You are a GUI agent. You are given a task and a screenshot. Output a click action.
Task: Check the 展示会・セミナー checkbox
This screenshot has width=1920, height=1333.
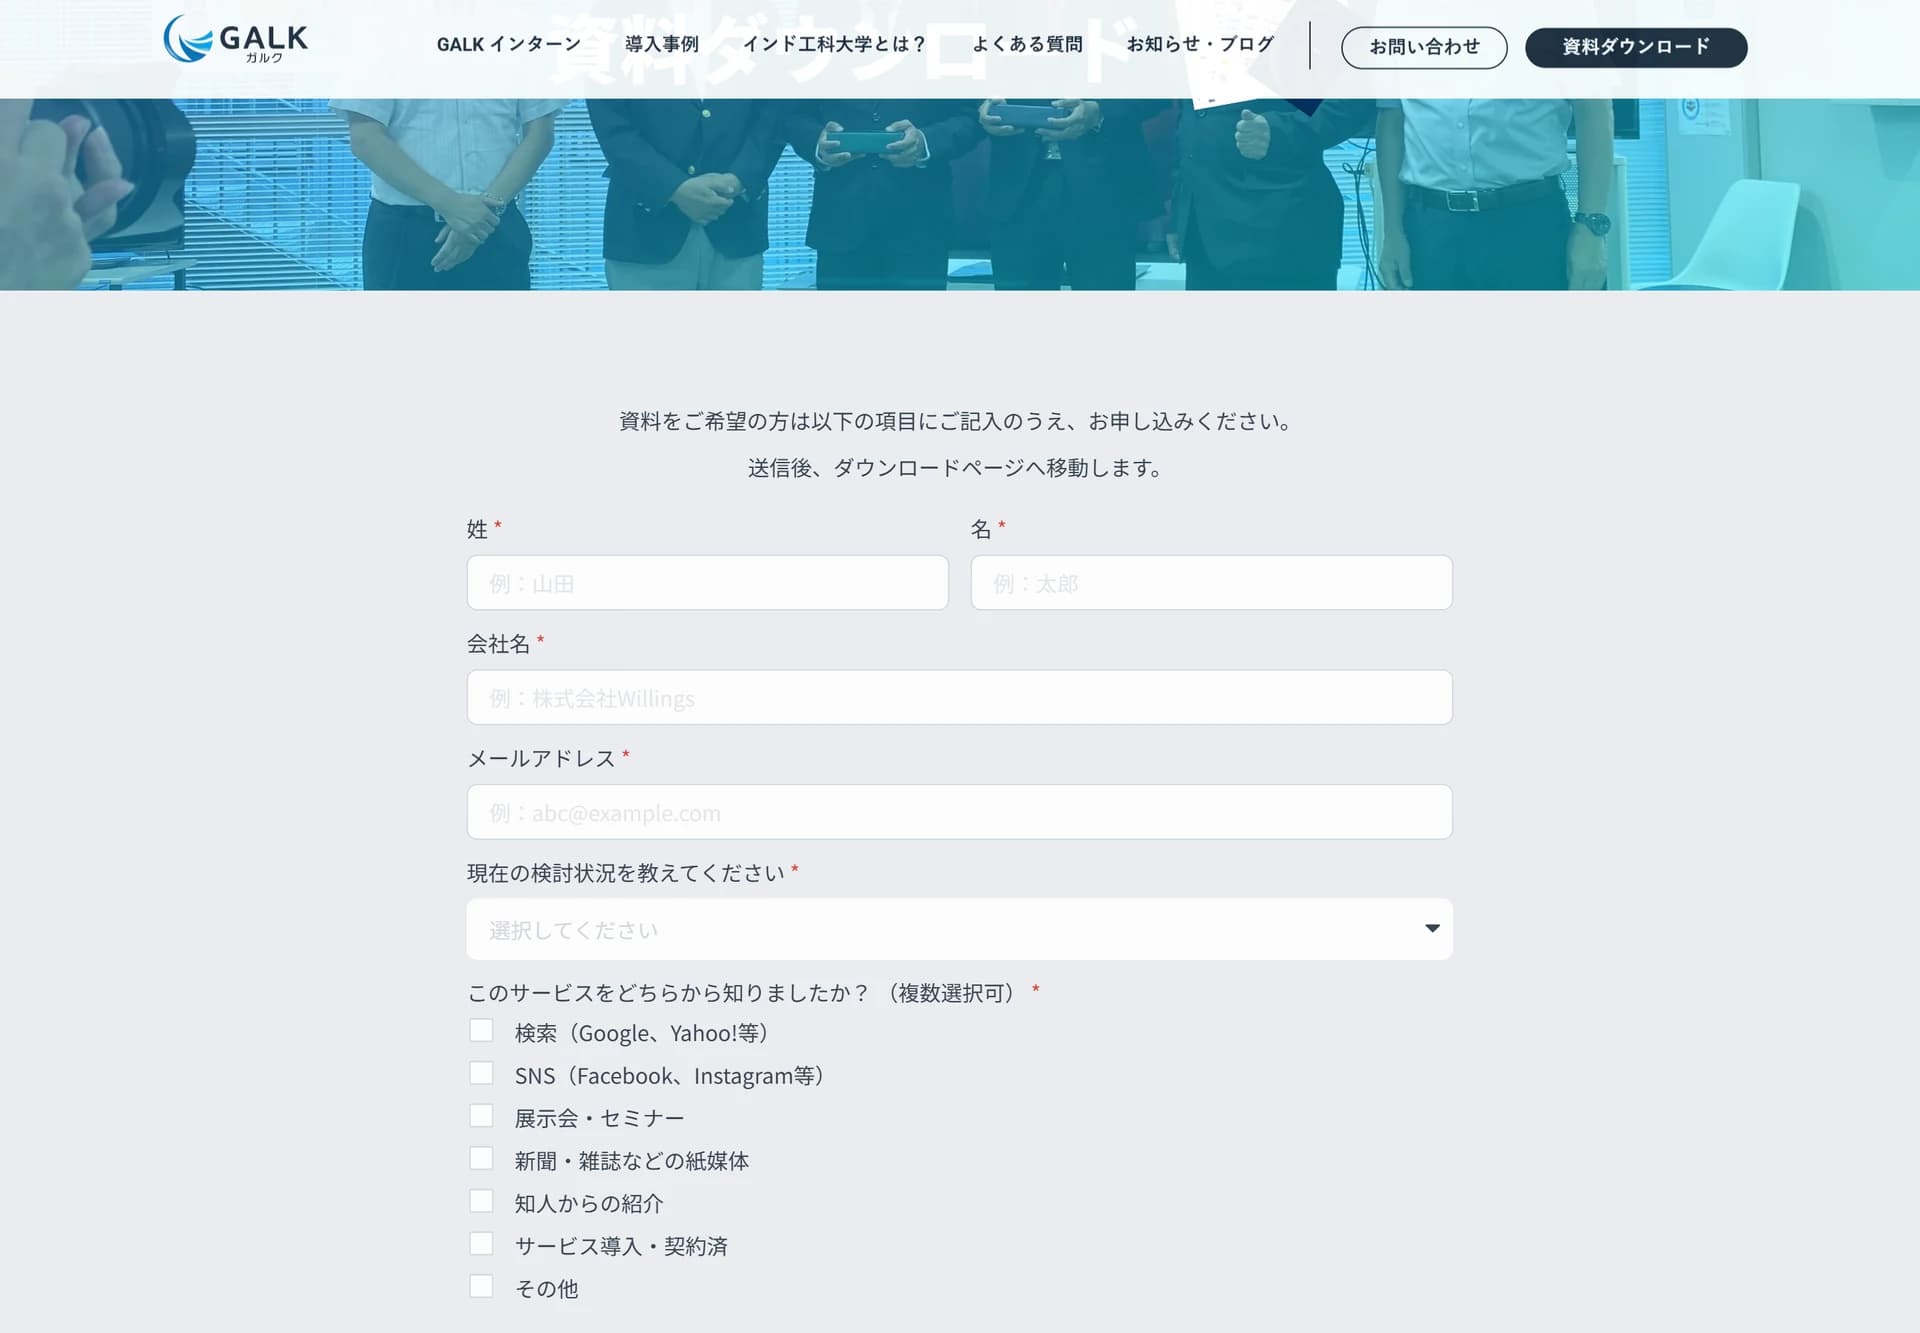pyautogui.click(x=481, y=1116)
